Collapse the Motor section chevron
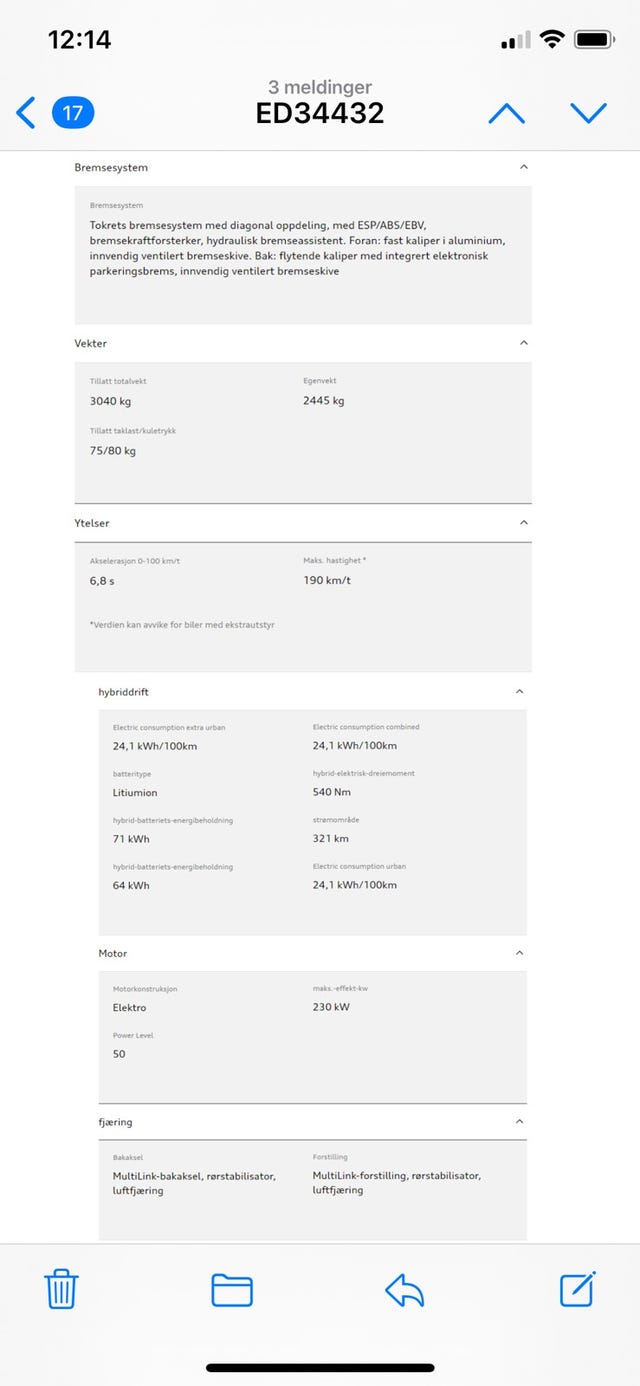 (518, 953)
